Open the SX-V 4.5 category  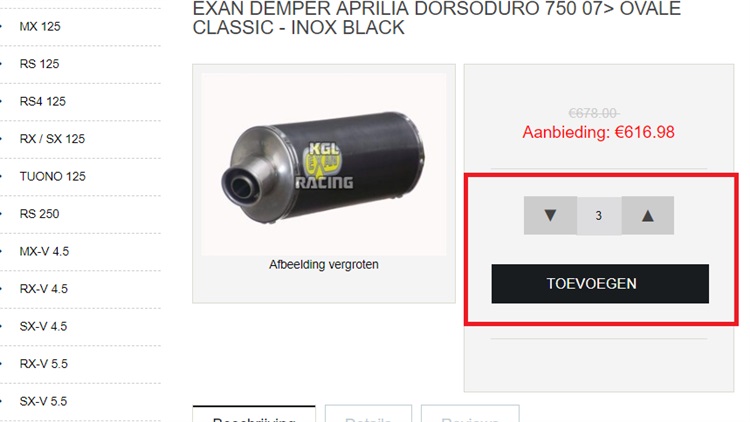click(43, 326)
